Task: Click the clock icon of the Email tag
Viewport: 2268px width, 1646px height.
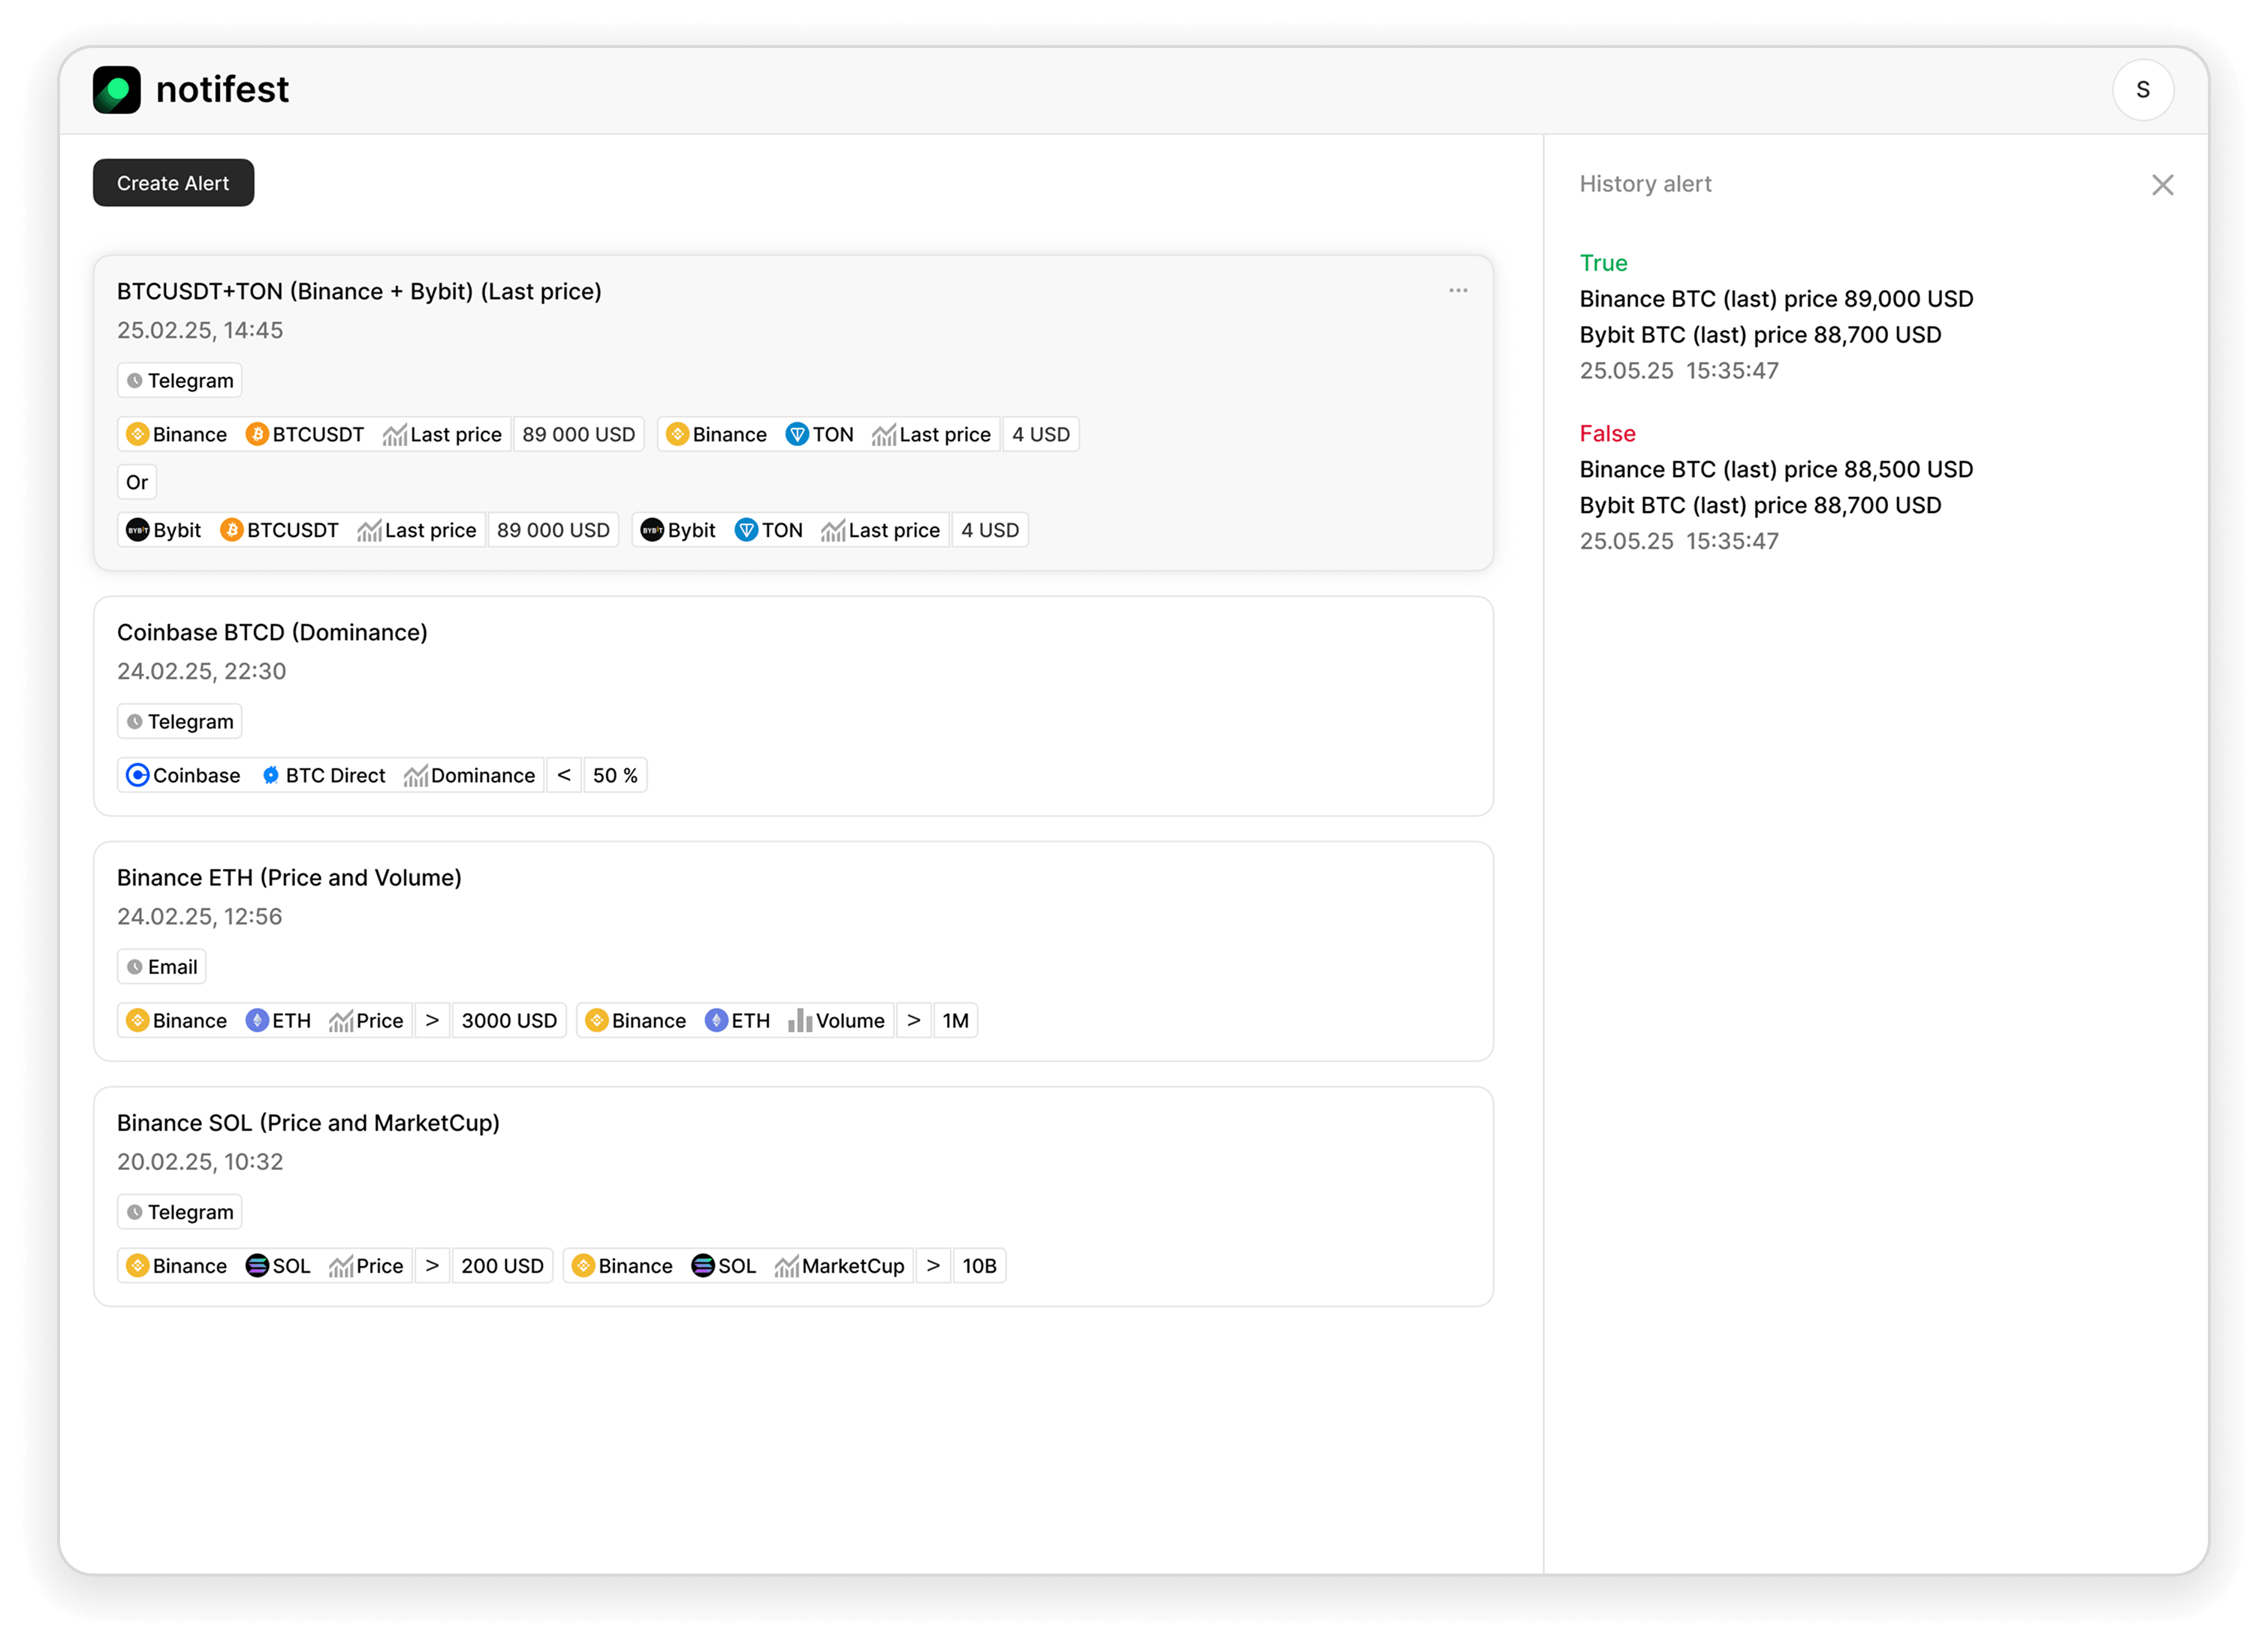Action: 135,967
